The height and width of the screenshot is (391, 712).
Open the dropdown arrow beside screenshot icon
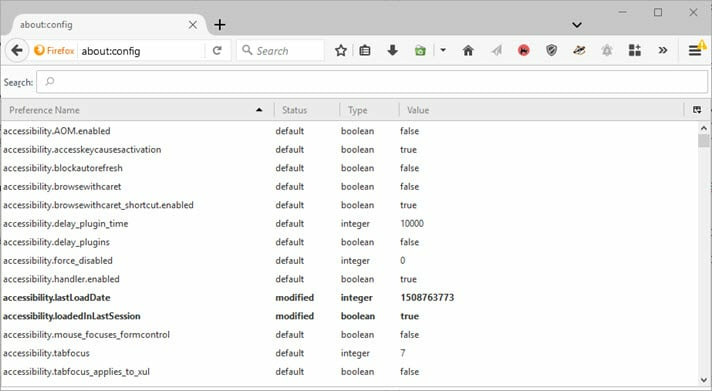pos(443,50)
